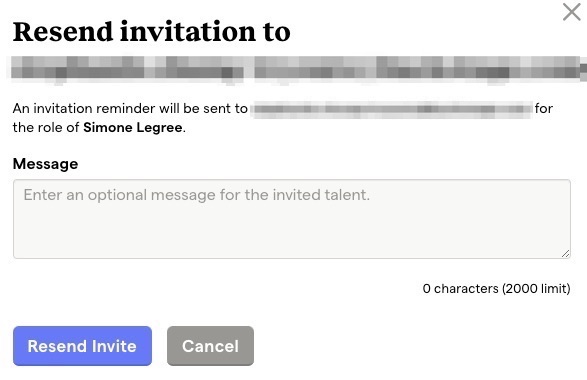Click the Message field label
This screenshot has height=380, width=587.
click(45, 164)
